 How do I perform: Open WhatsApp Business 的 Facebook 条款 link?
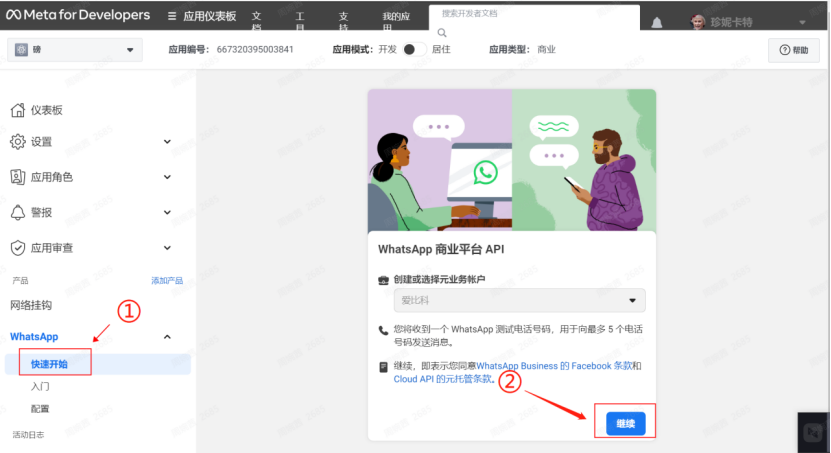pyautogui.click(x=554, y=366)
